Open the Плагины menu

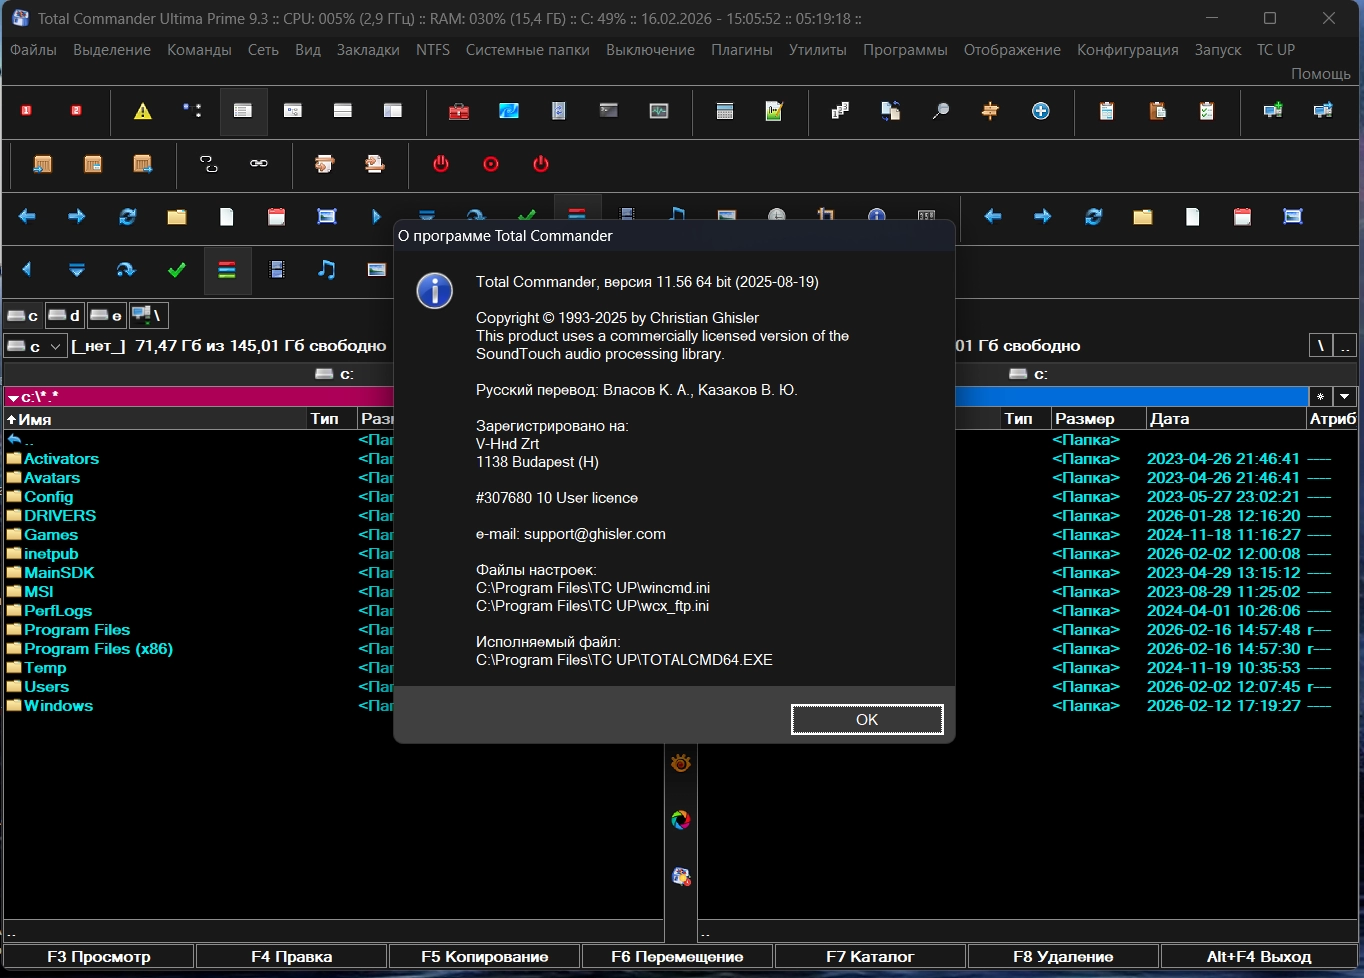741,50
